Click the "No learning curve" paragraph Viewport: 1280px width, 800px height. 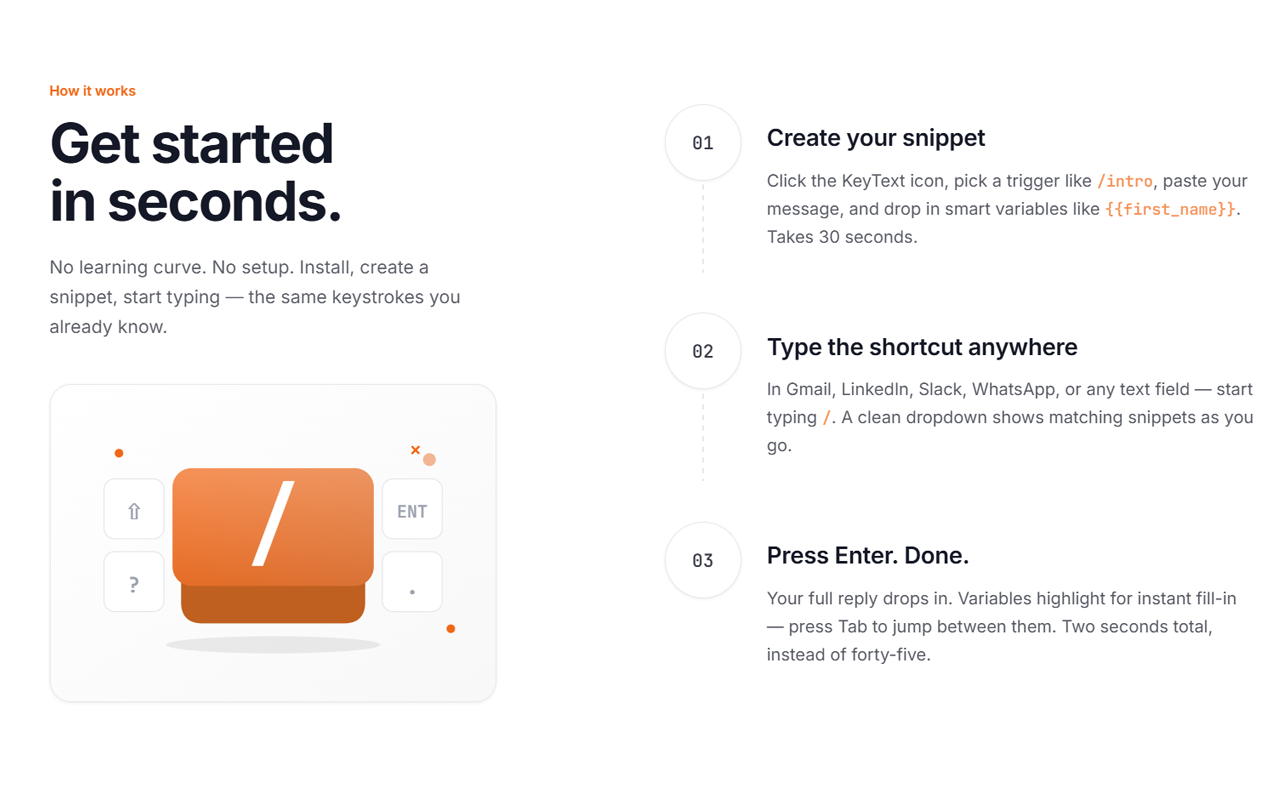point(254,297)
